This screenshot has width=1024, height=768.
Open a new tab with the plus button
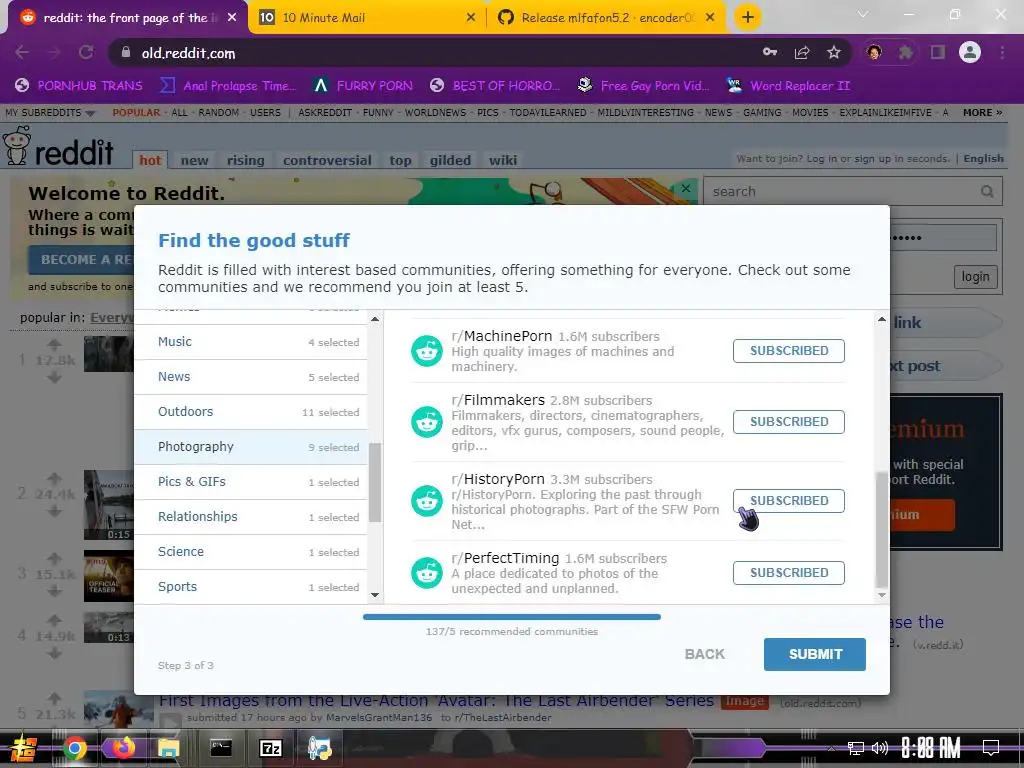pos(748,18)
